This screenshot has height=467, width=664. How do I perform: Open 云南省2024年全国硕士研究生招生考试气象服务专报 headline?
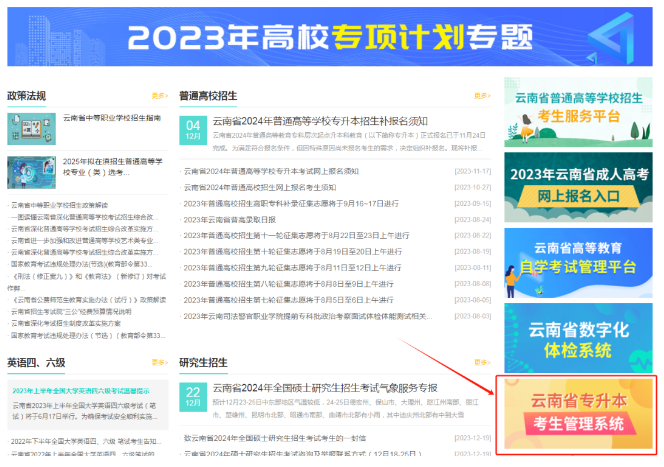pyautogui.click(x=325, y=387)
